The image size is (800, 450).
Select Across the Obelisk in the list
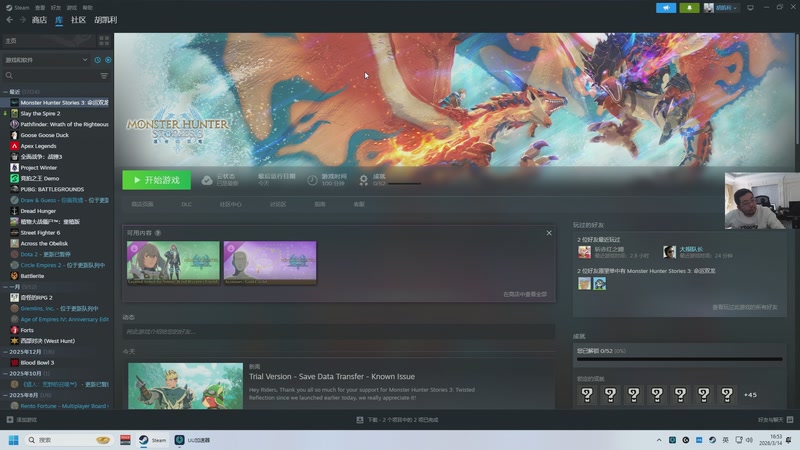(44, 243)
